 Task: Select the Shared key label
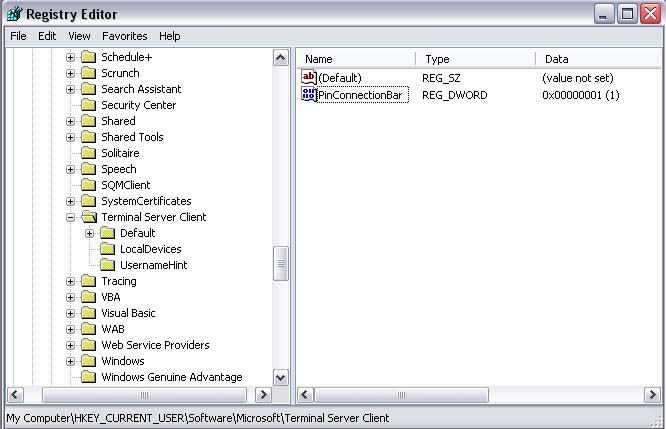[118, 121]
